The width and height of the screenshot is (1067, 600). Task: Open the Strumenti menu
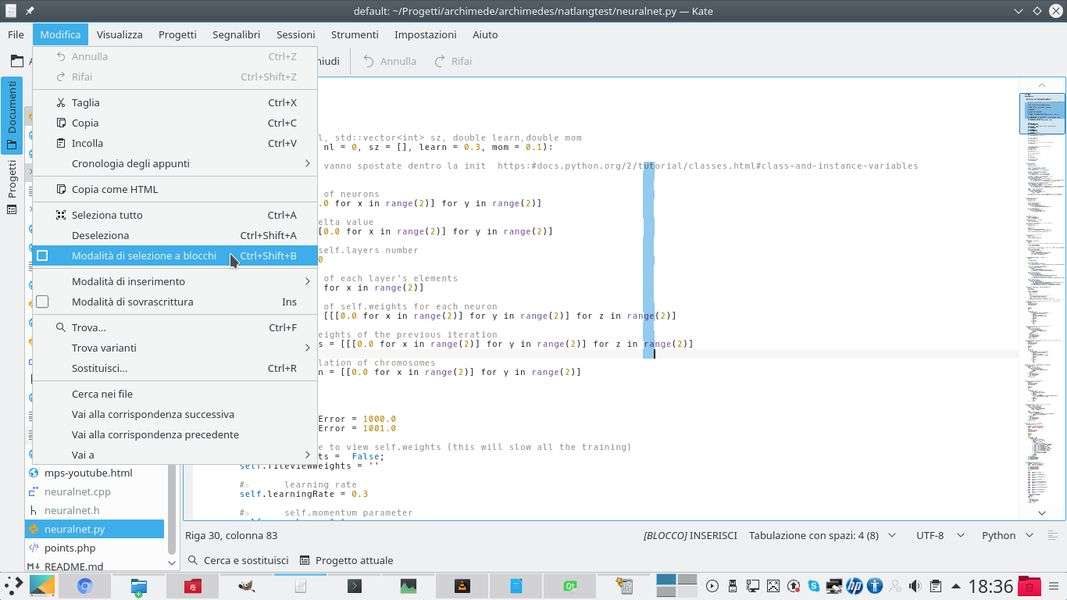click(x=354, y=34)
